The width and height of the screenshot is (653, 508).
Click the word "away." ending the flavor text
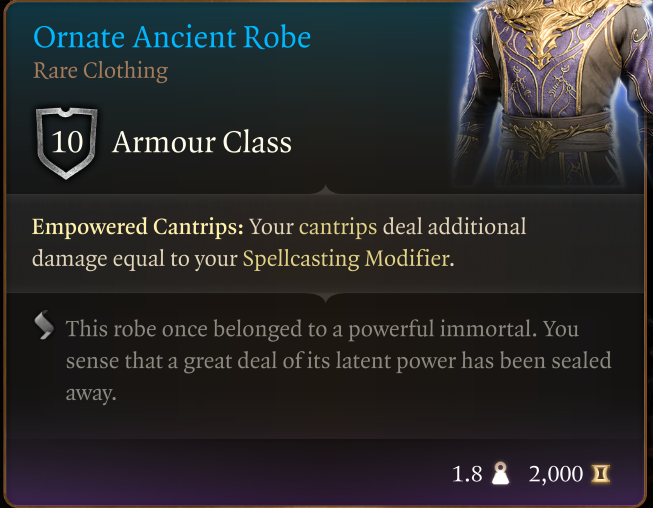tap(91, 393)
